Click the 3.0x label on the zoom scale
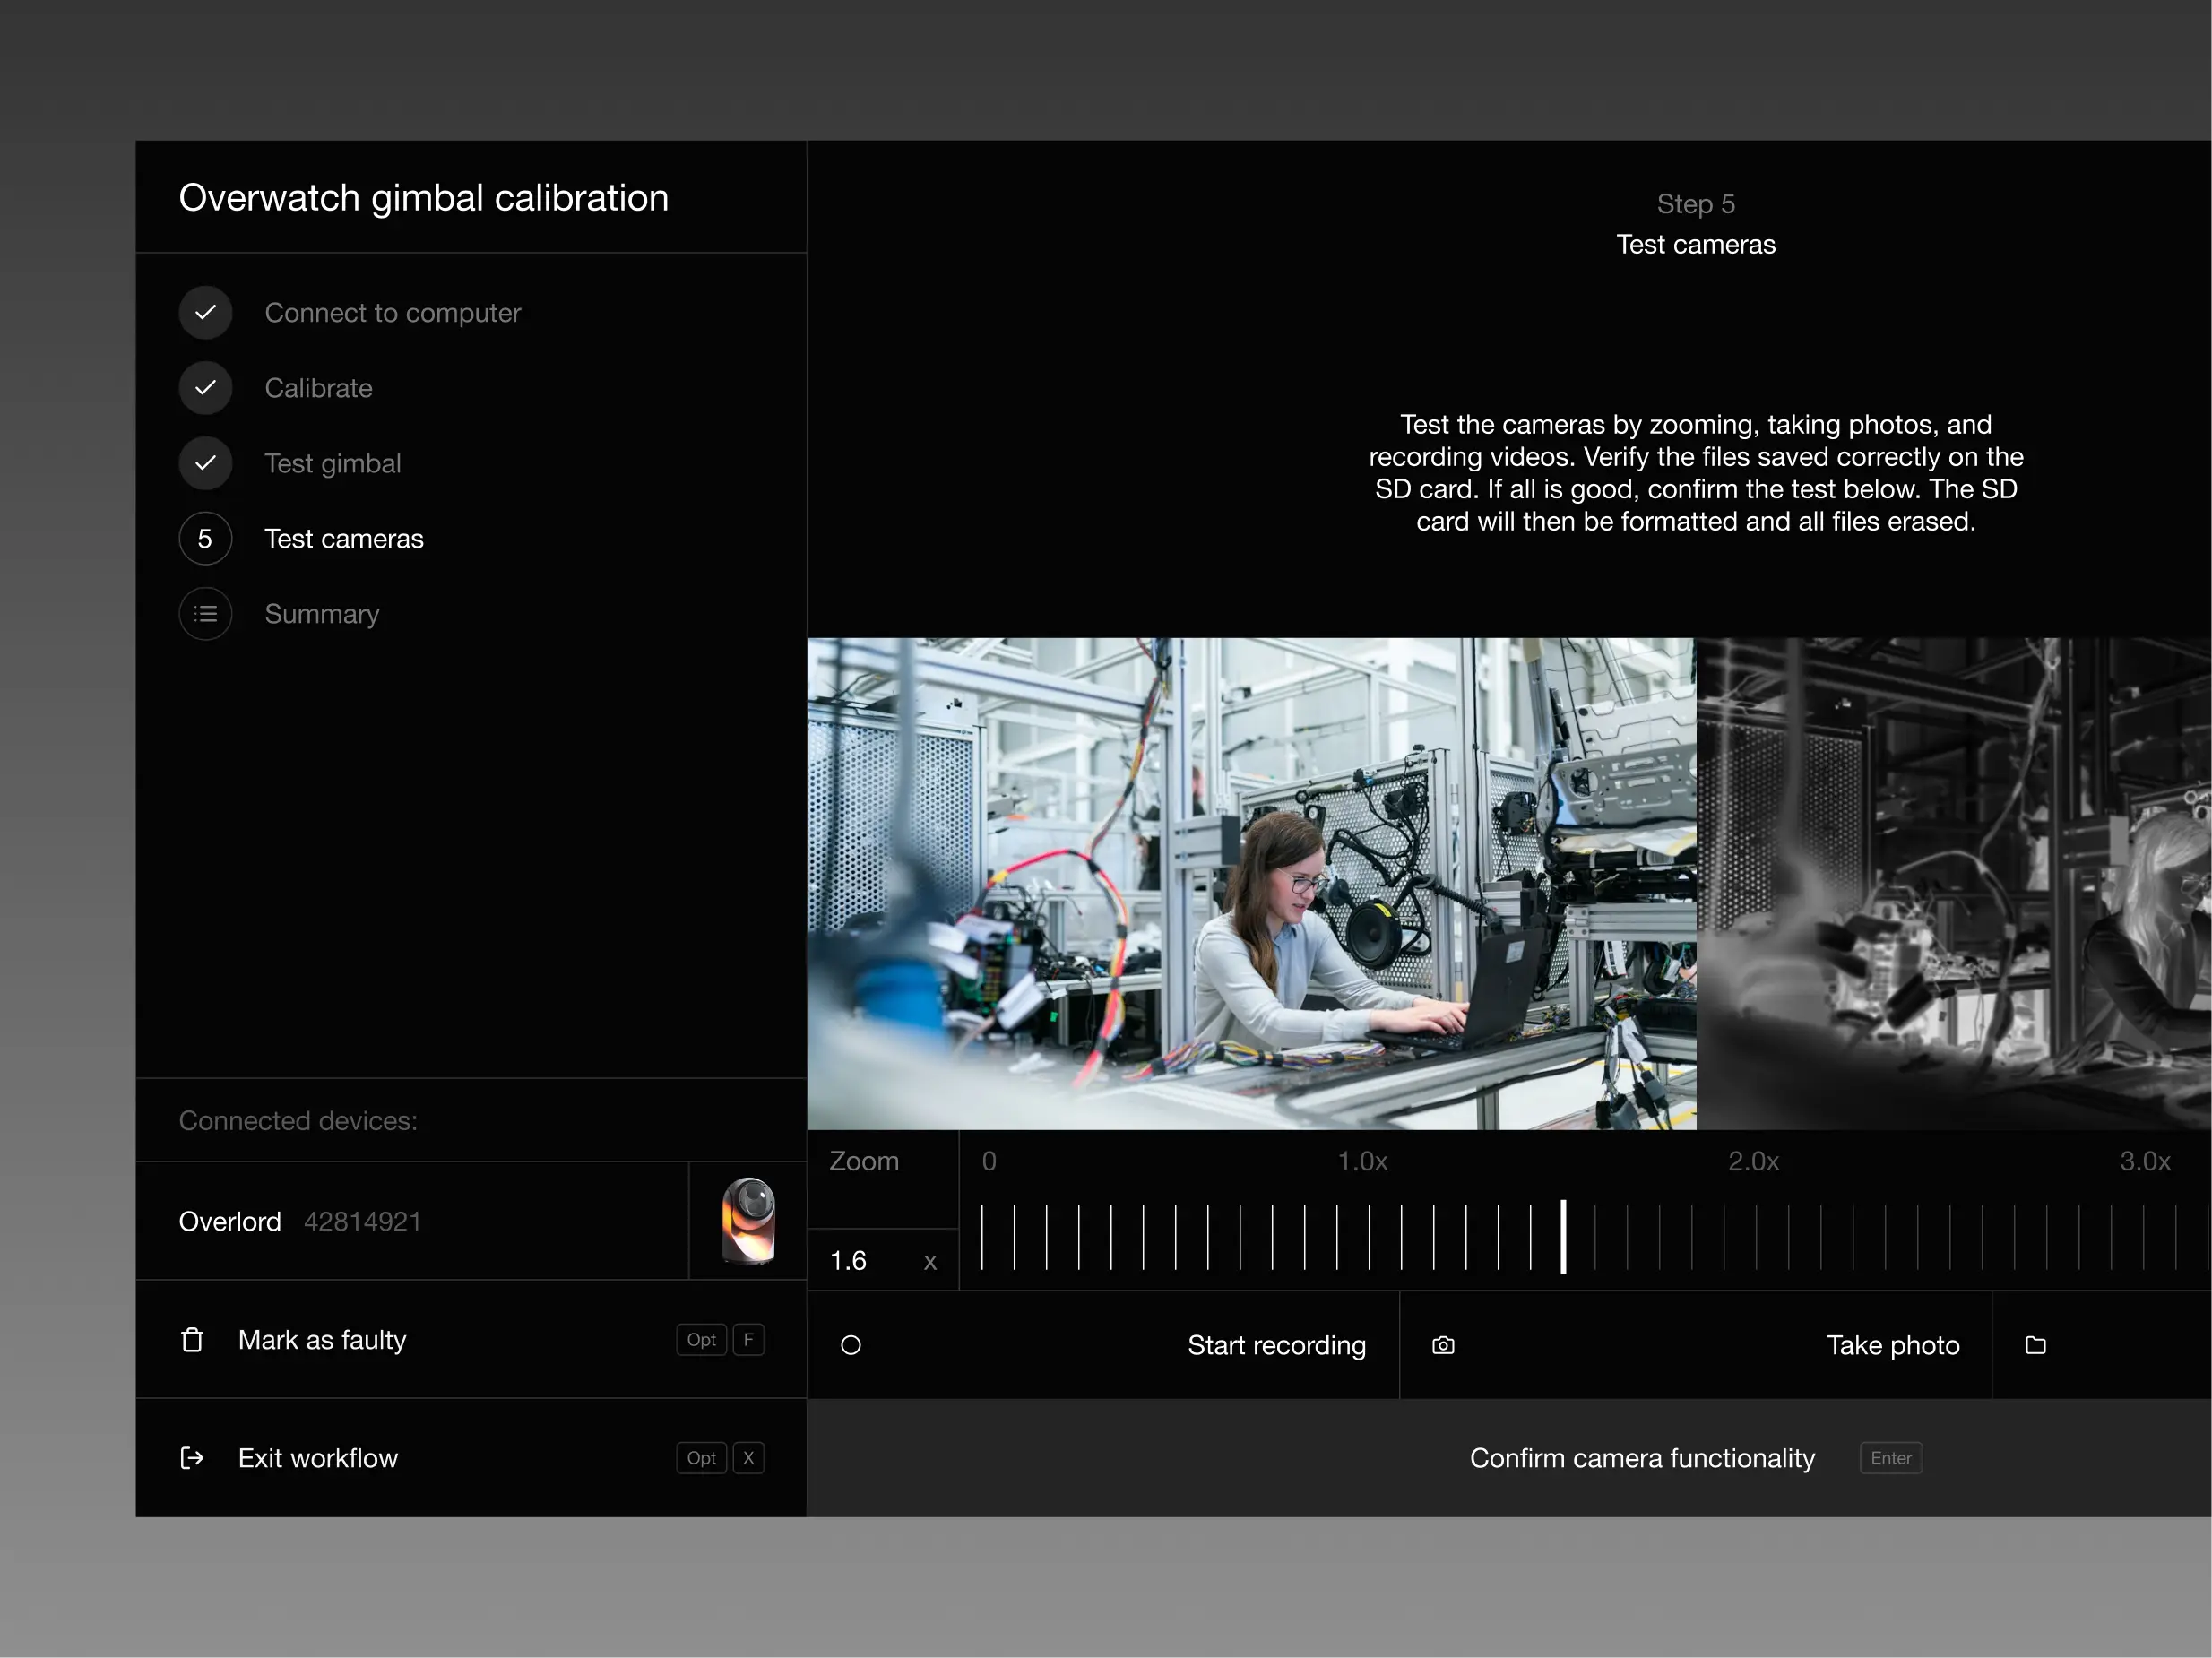2212x1658 pixels. 2145,1161
